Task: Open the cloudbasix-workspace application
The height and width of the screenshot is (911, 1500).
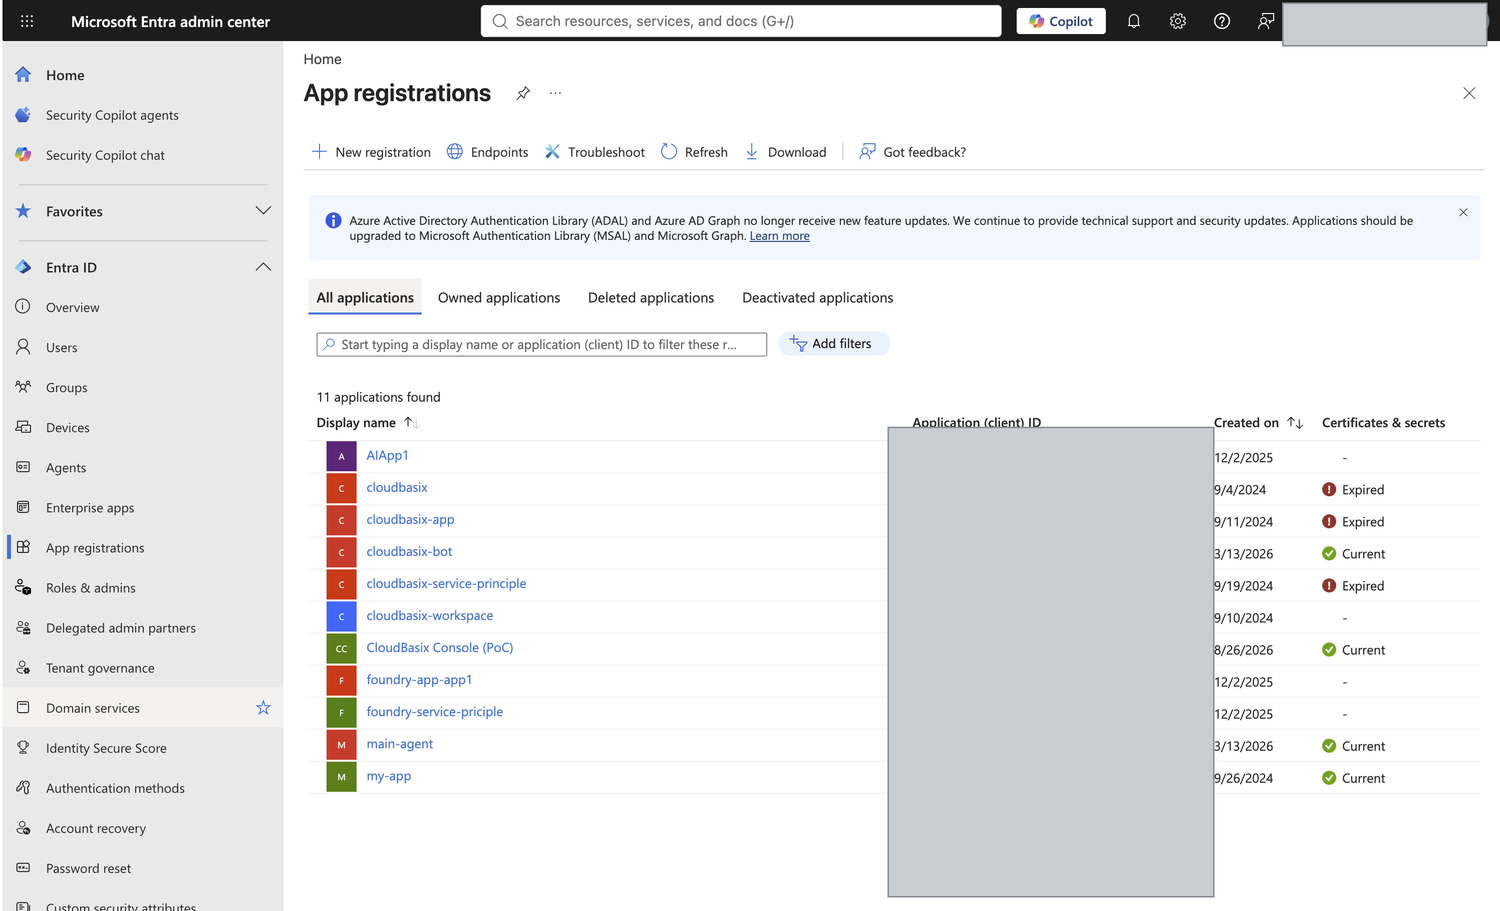Action: (429, 615)
